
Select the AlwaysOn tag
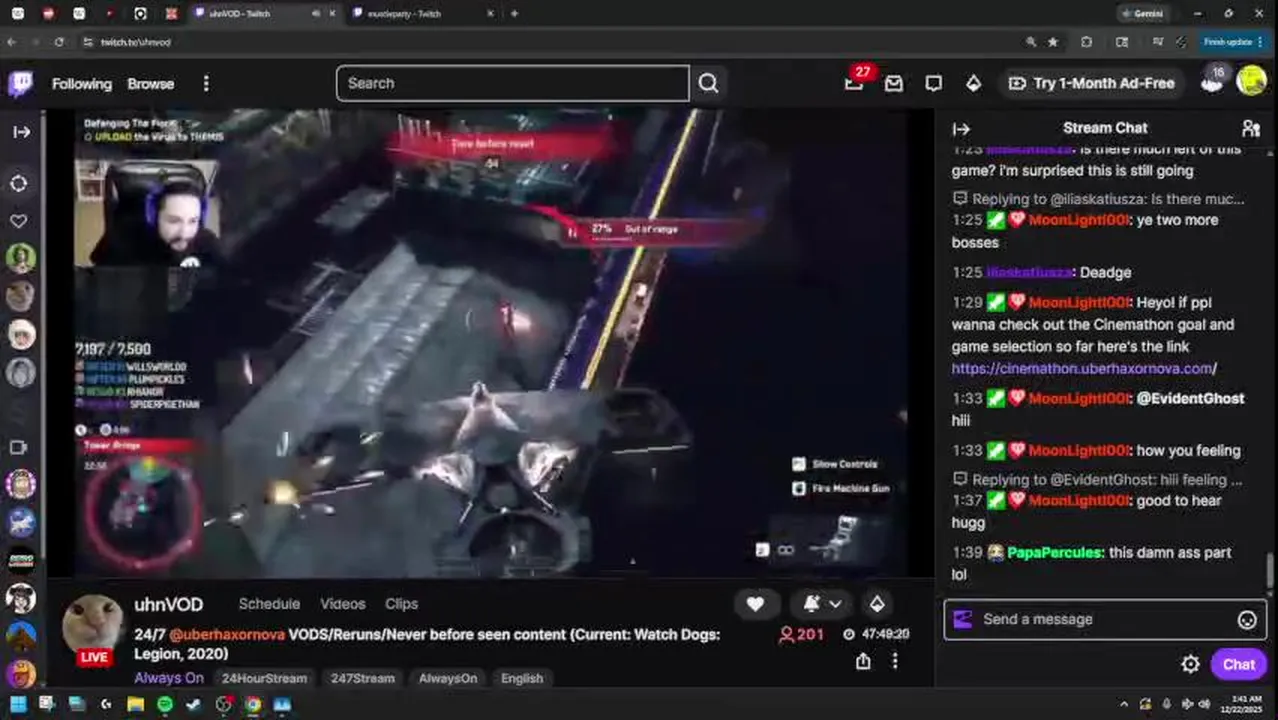(448, 678)
